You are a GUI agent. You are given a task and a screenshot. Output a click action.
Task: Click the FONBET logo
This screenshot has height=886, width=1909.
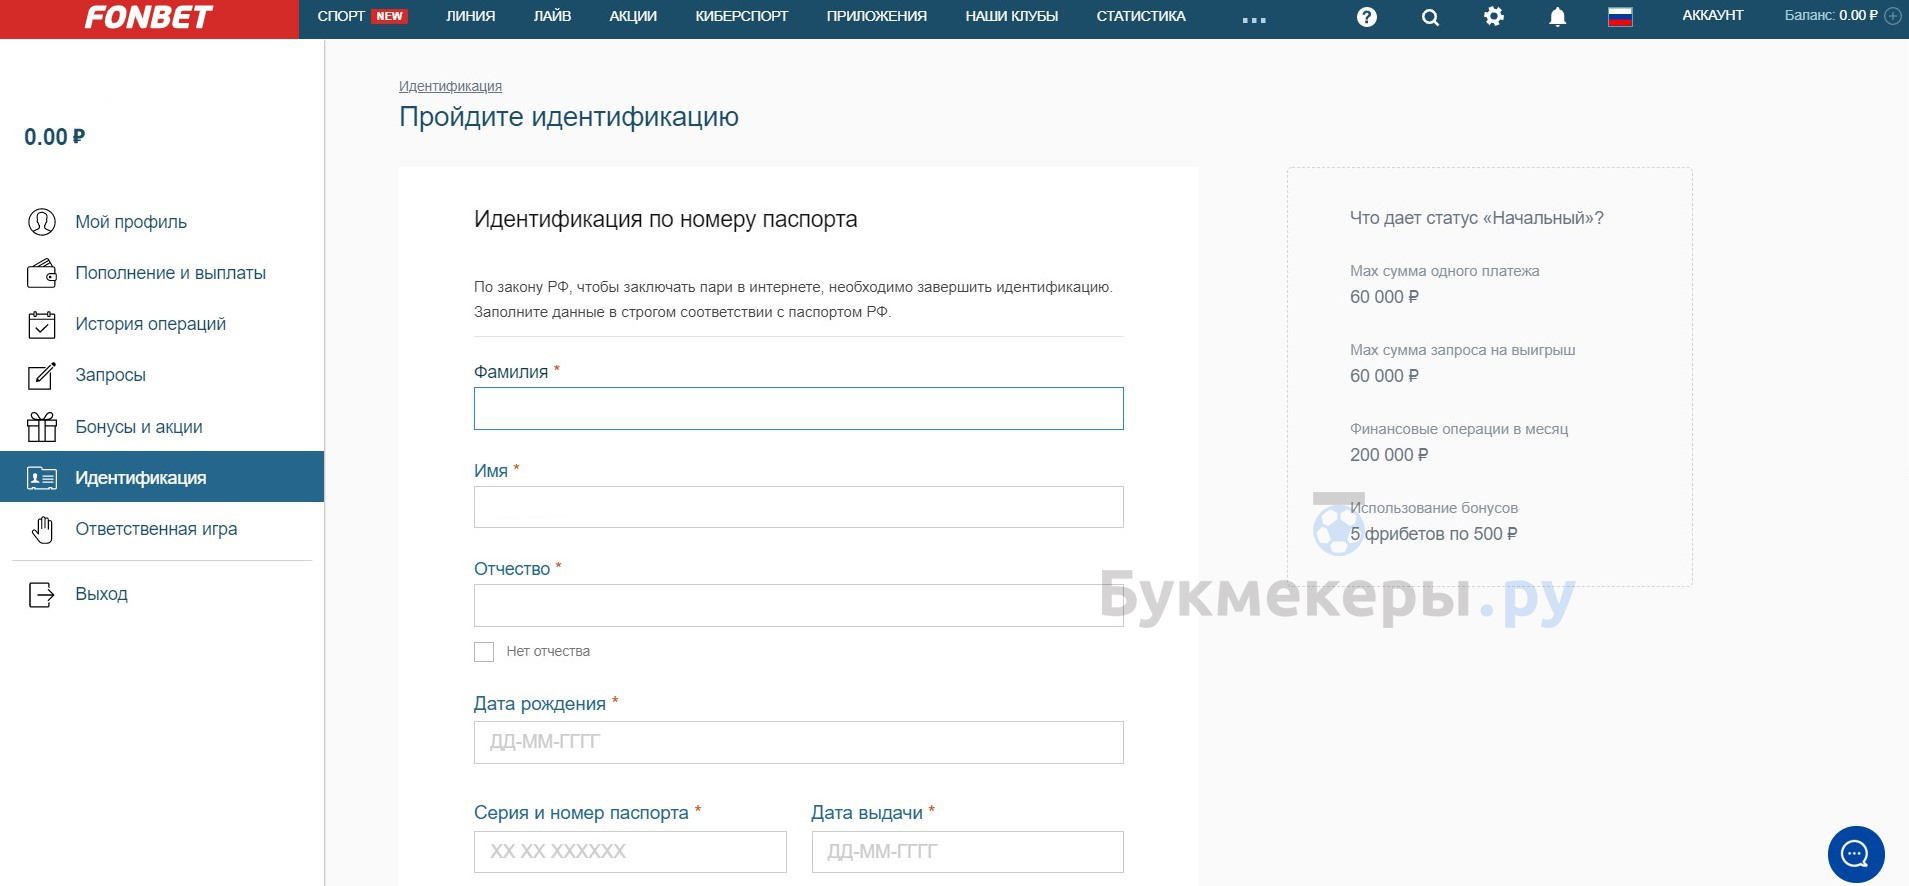click(x=148, y=18)
